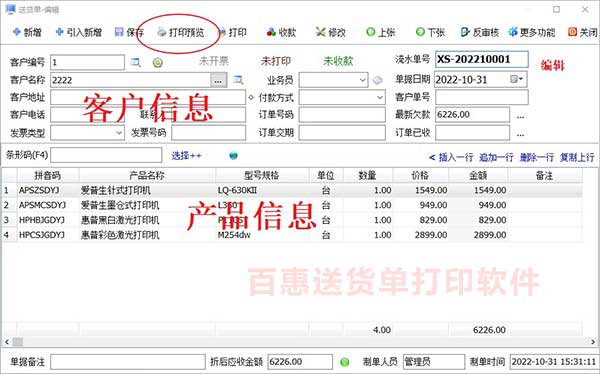600x374 pixels.
Task: Click the 新增 toolbar button
Action: (x=27, y=33)
